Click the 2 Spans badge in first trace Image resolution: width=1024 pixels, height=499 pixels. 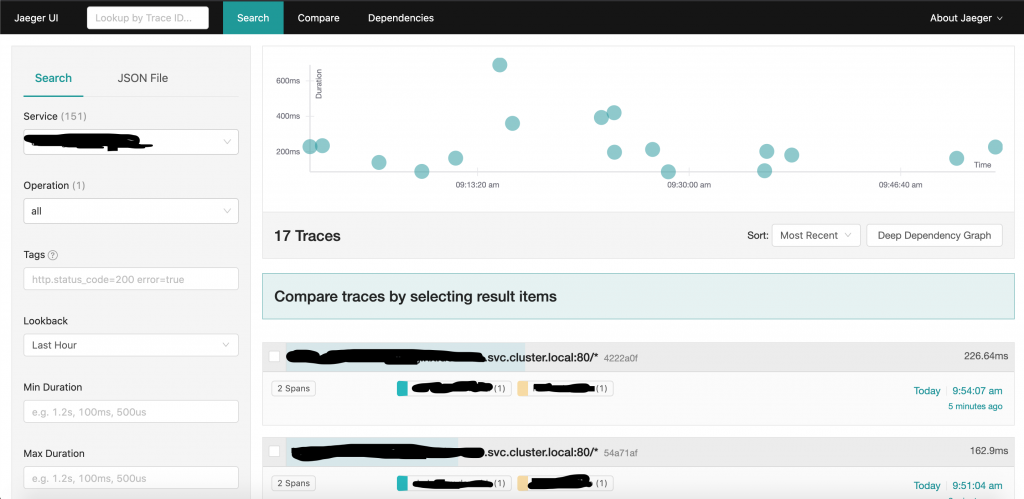coord(293,389)
